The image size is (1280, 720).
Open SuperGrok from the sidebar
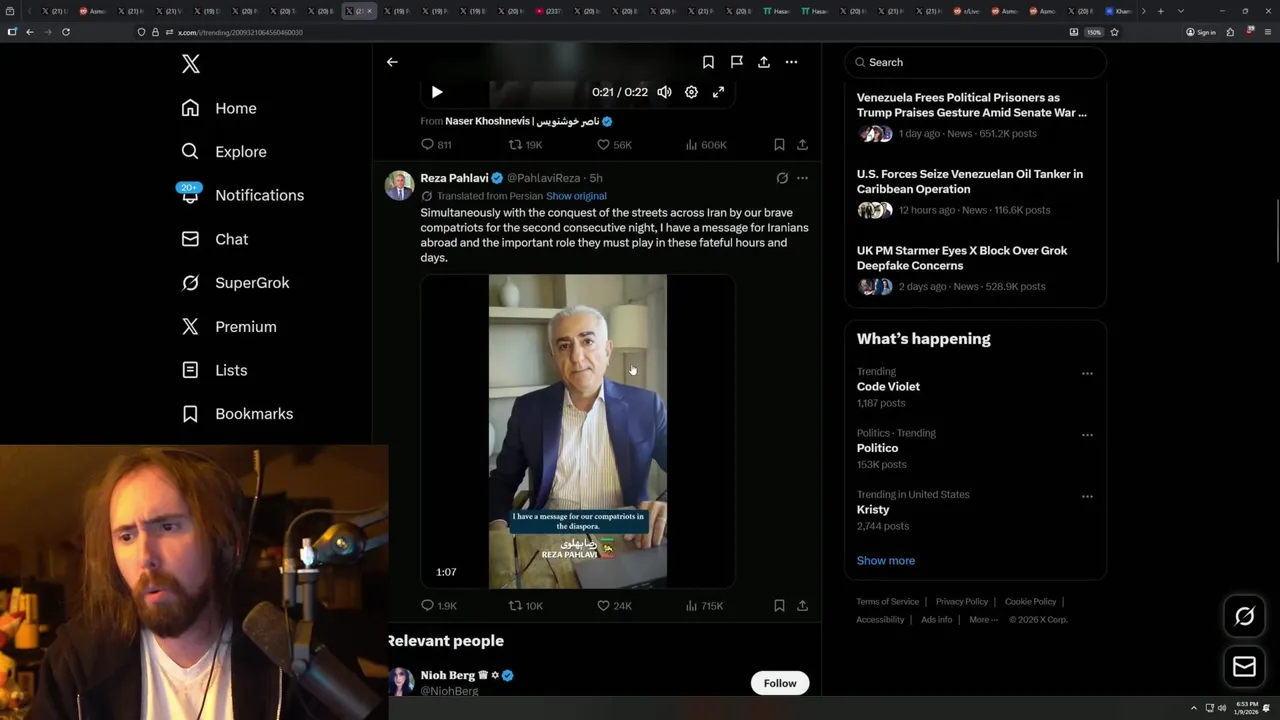pos(235,283)
